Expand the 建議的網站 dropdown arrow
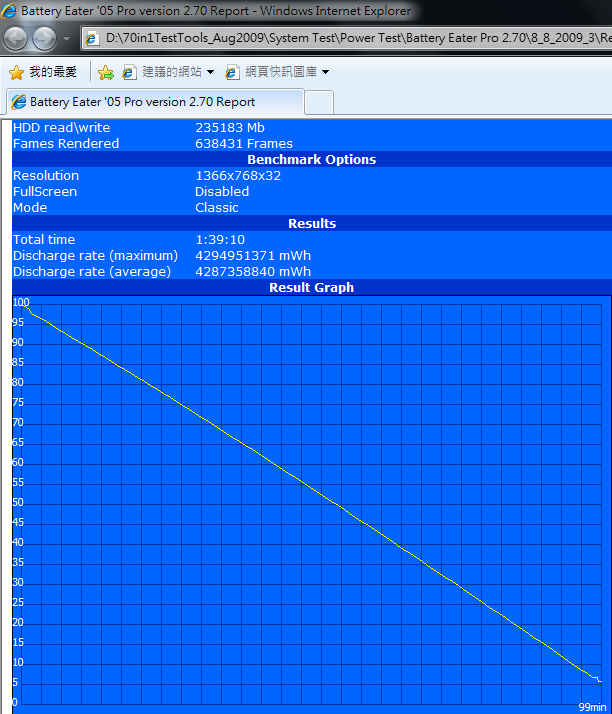Viewport: 612px width, 714px height. [x=210, y=72]
